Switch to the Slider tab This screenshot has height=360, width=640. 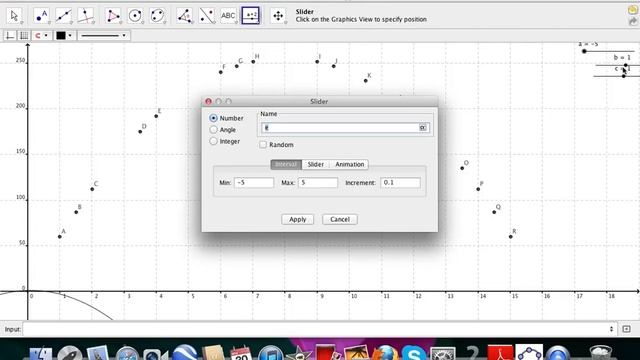[x=316, y=164]
